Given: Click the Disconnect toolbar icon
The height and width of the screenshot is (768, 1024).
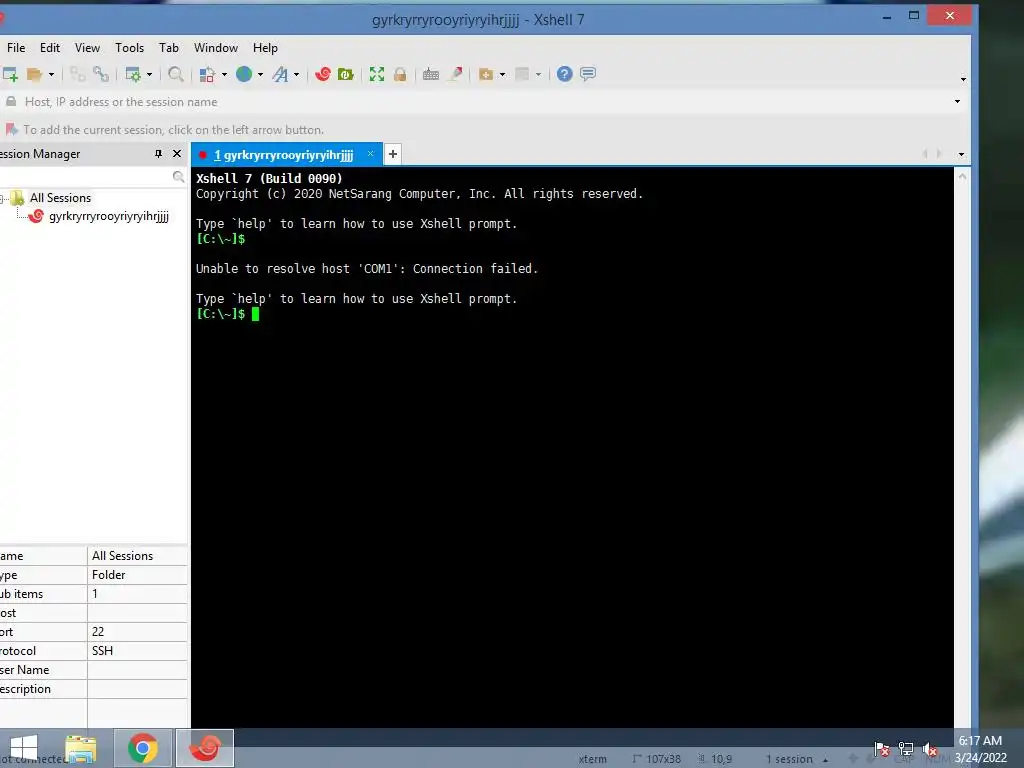Looking at the screenshot, I should 77,74.
